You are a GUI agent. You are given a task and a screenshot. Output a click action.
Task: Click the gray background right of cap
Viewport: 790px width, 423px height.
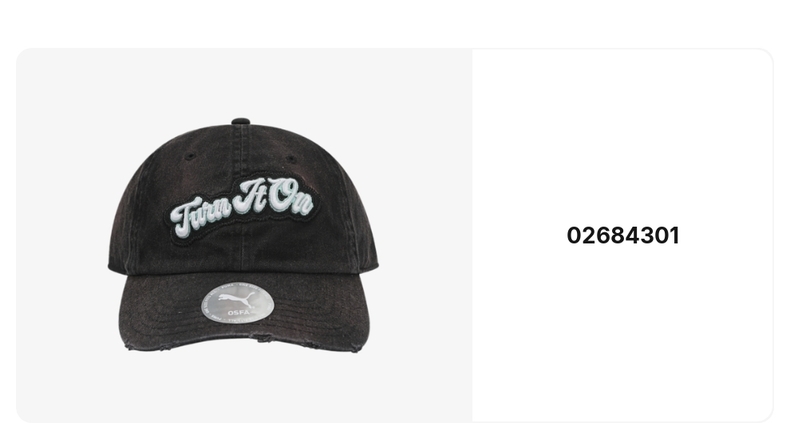tap(426, 235)
